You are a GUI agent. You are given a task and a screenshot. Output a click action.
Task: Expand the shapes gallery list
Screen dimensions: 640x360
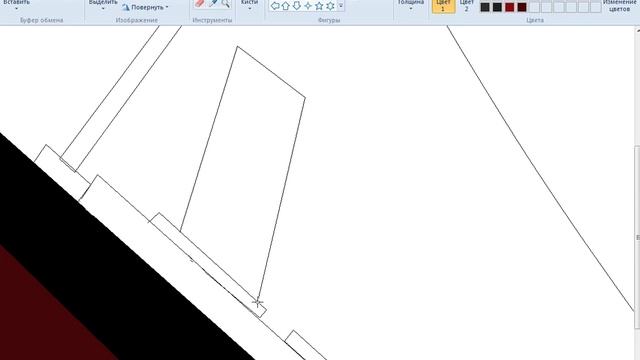(341, 6)
